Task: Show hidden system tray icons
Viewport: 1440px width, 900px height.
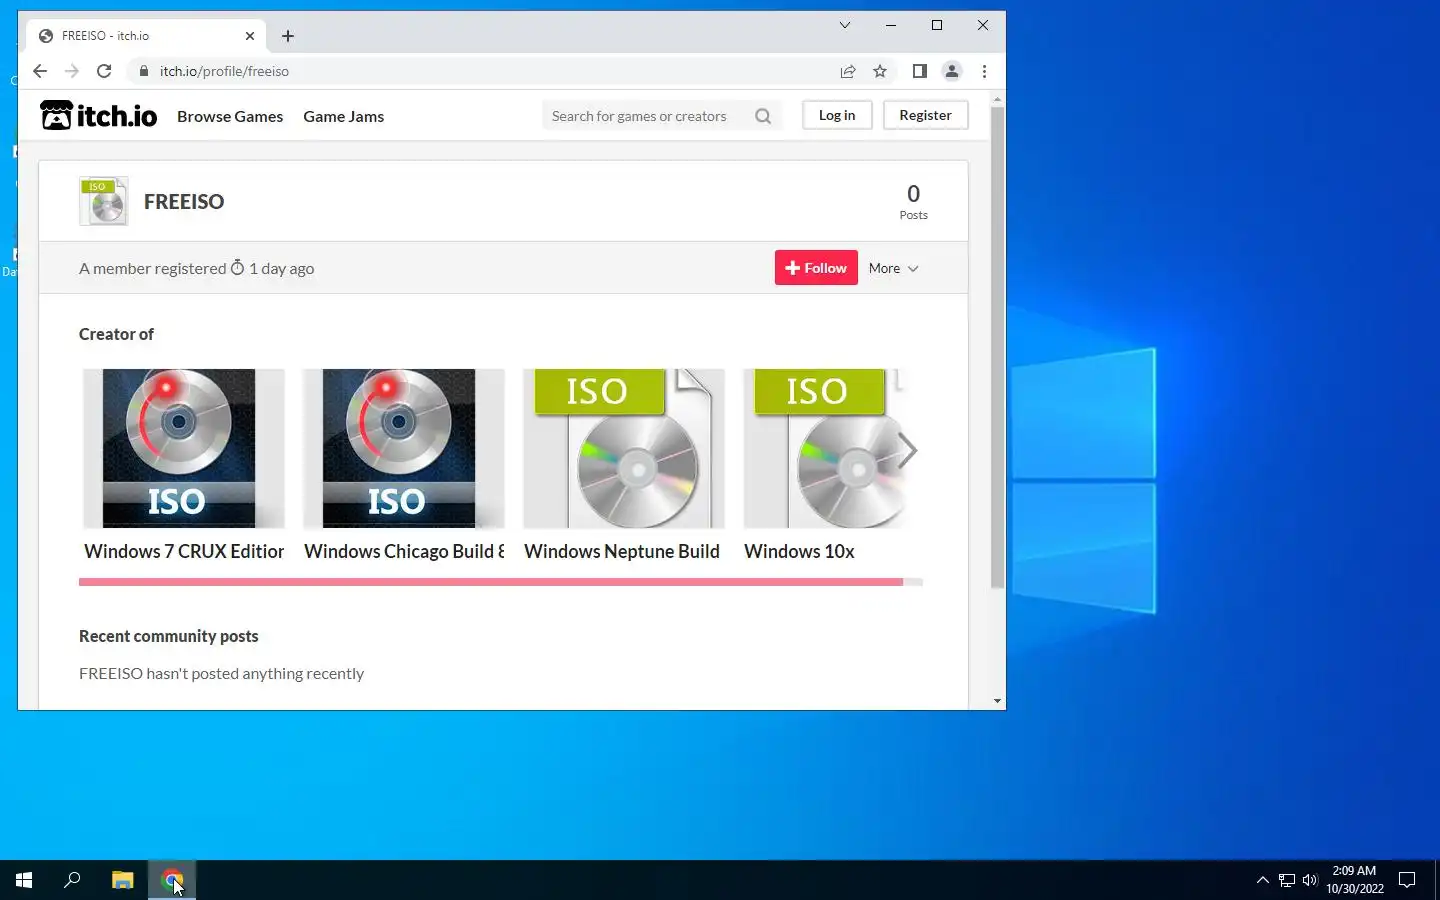Action: pos(1262,880)
